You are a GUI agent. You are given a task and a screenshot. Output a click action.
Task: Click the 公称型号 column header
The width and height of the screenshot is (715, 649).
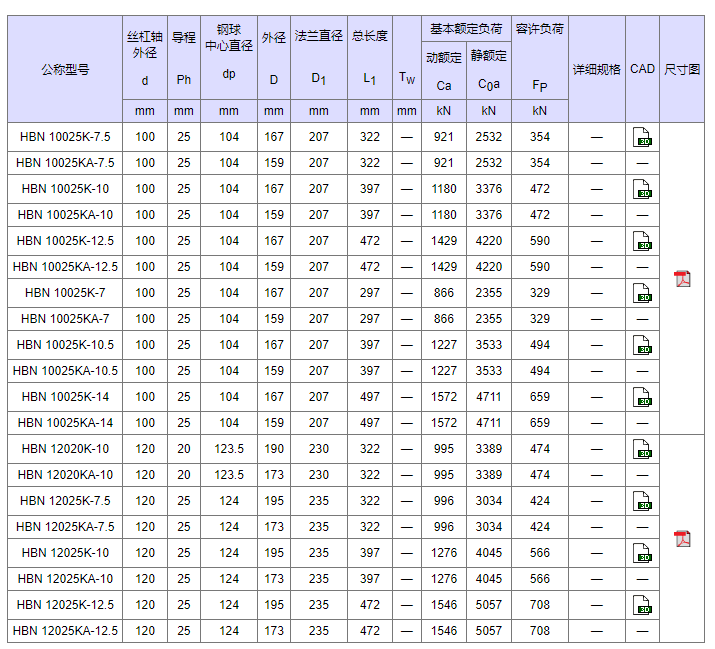click(65, 70)
